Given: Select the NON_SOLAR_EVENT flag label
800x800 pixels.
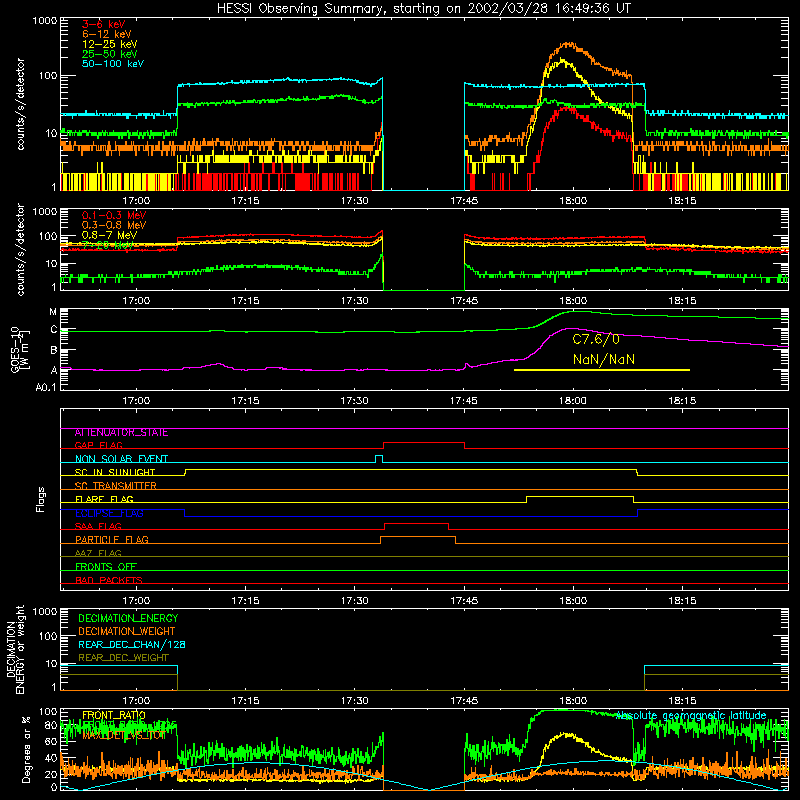Looking at the screenshot, I should tap(121, 459).
